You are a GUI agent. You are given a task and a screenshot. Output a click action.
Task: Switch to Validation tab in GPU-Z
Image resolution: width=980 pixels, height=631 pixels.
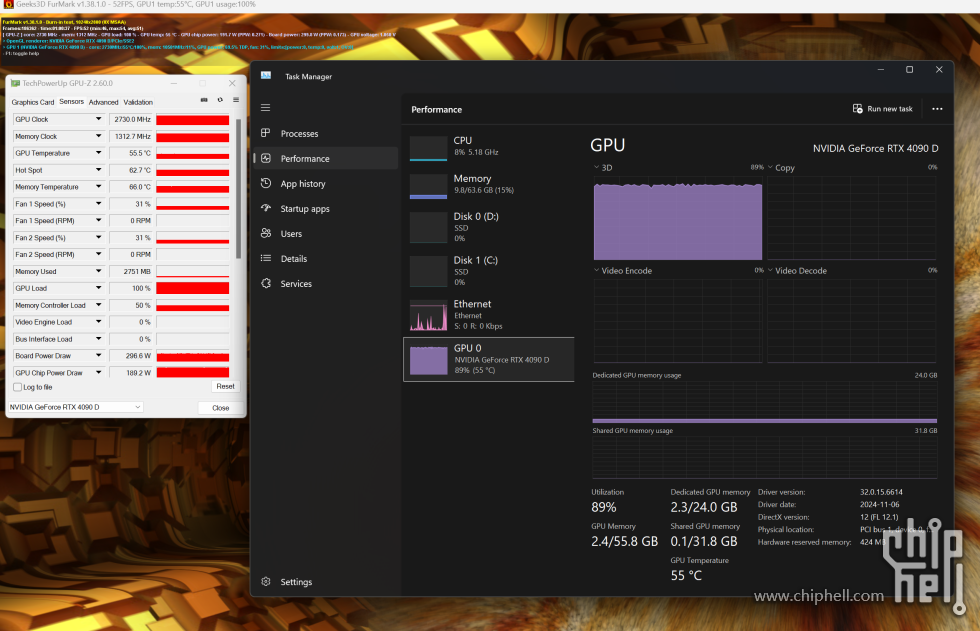tap(138, 102)
